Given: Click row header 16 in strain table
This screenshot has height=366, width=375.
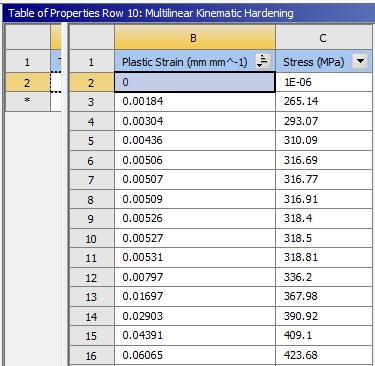Looking at the screenshot, I should click(x=92, y=355).
